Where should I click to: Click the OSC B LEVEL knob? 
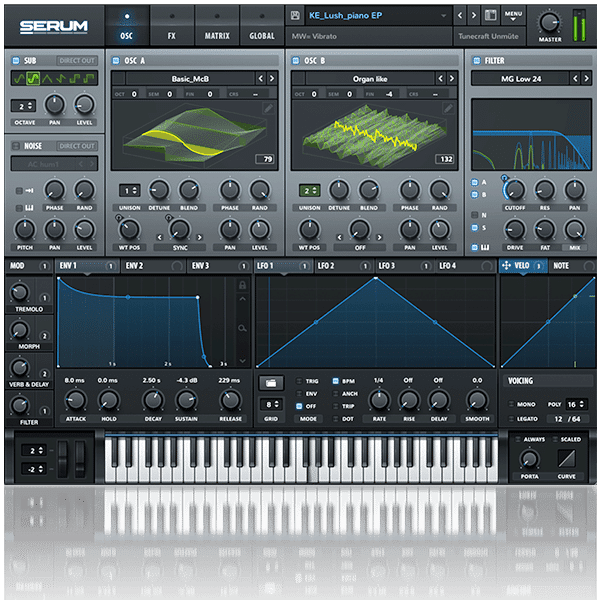[439, 230]
